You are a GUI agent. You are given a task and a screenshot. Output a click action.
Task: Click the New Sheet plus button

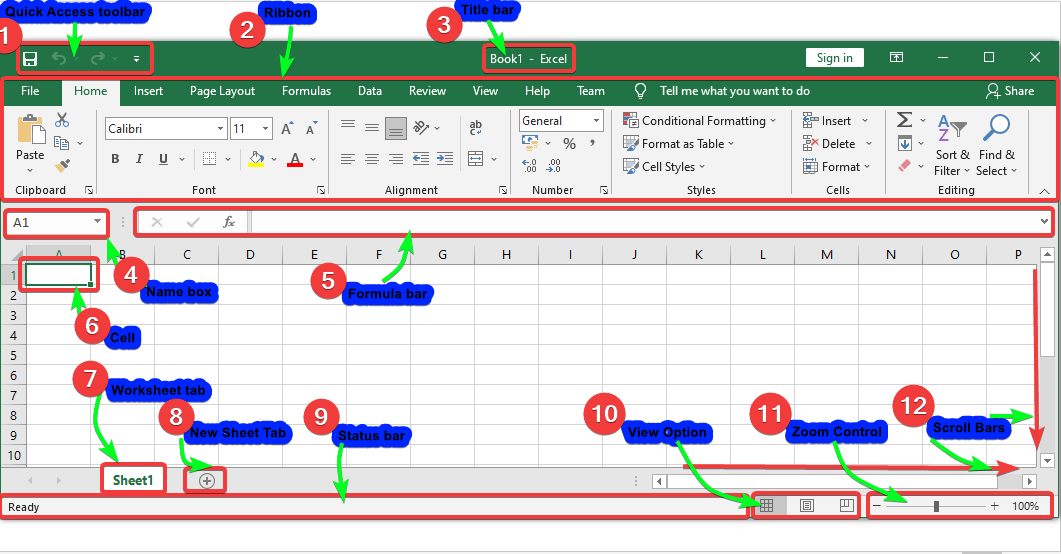click(x=207, y=481)
